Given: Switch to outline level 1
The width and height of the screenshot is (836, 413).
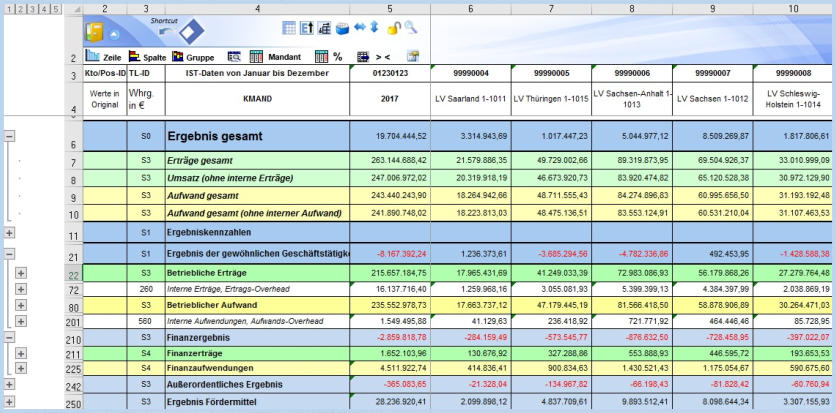Looking at the screenshot, I should (x=8, y=8).
